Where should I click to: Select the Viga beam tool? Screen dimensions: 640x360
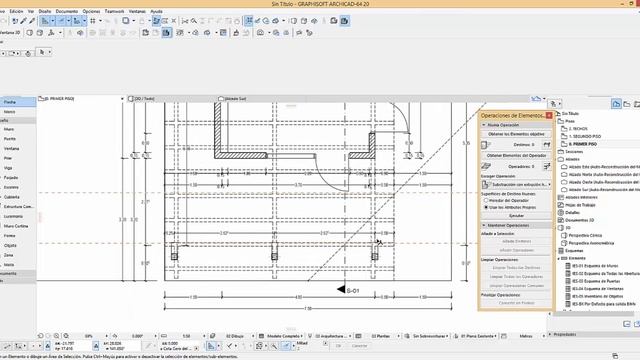pyautogui.click(x=18, y=168)
